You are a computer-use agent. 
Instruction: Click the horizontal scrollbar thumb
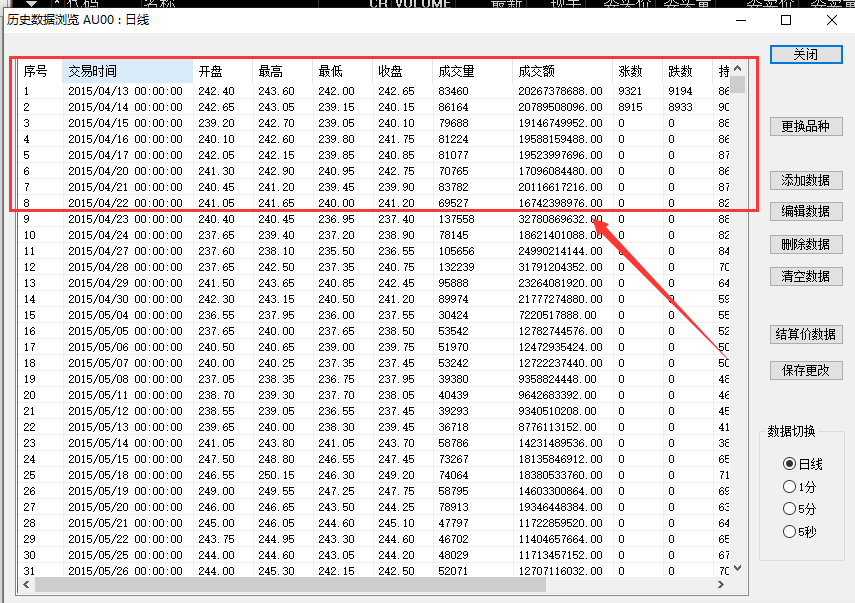click(x=290, y=584)
